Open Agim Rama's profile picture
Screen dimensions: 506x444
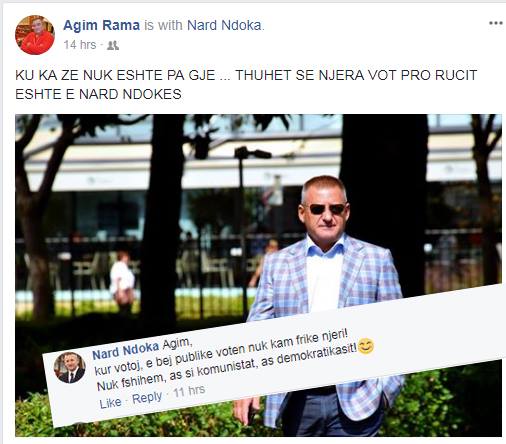pos(35,35)
